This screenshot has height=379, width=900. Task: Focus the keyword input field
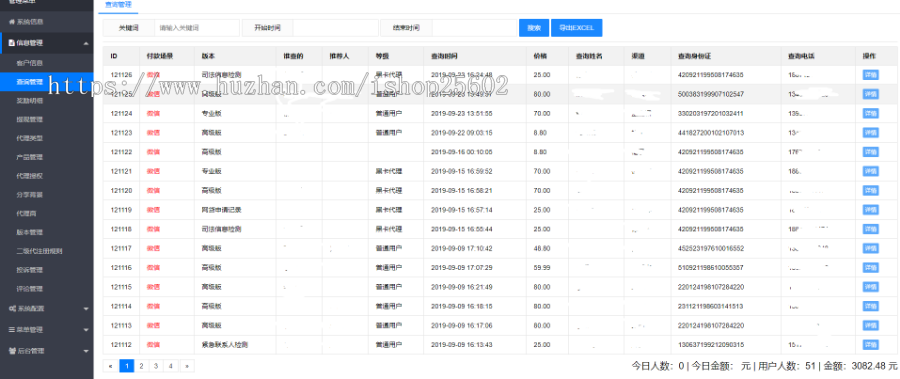click(196, 28)
